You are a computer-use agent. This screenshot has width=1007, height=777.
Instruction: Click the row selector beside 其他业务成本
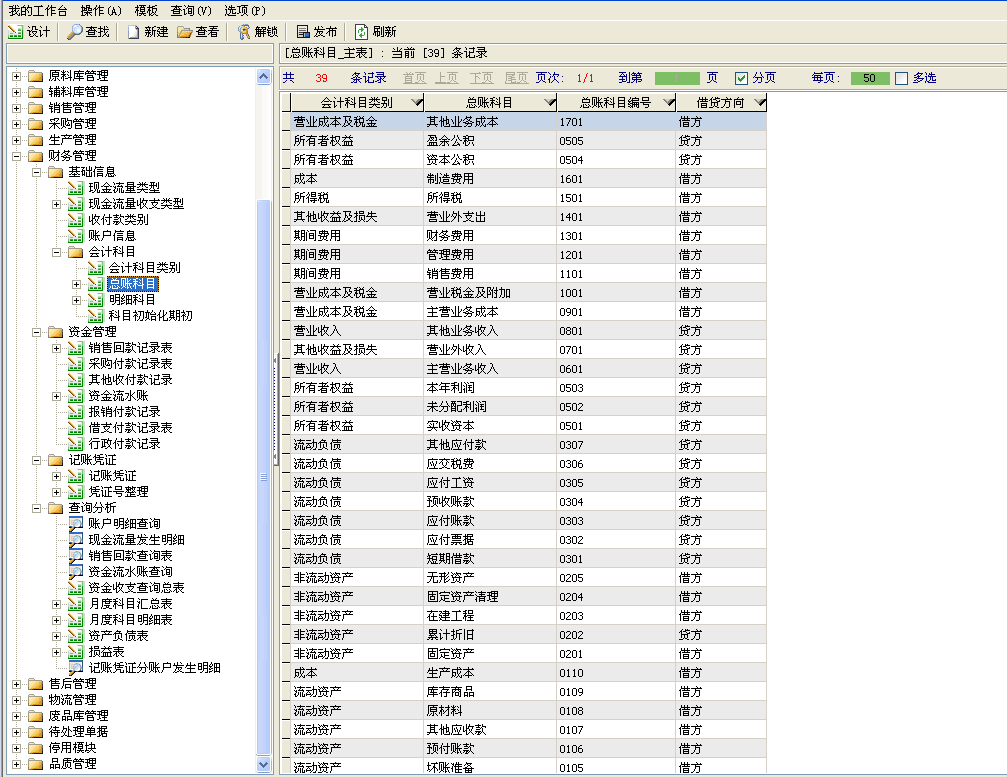coord(286,122)
